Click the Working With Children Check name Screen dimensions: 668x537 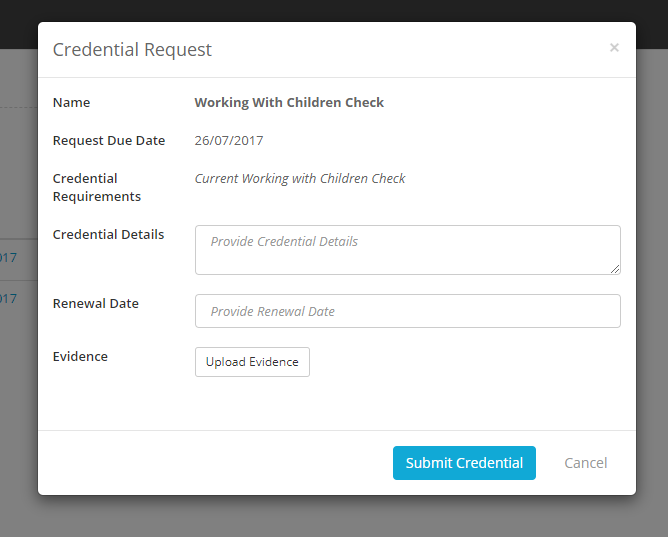[x=289, y=102]
